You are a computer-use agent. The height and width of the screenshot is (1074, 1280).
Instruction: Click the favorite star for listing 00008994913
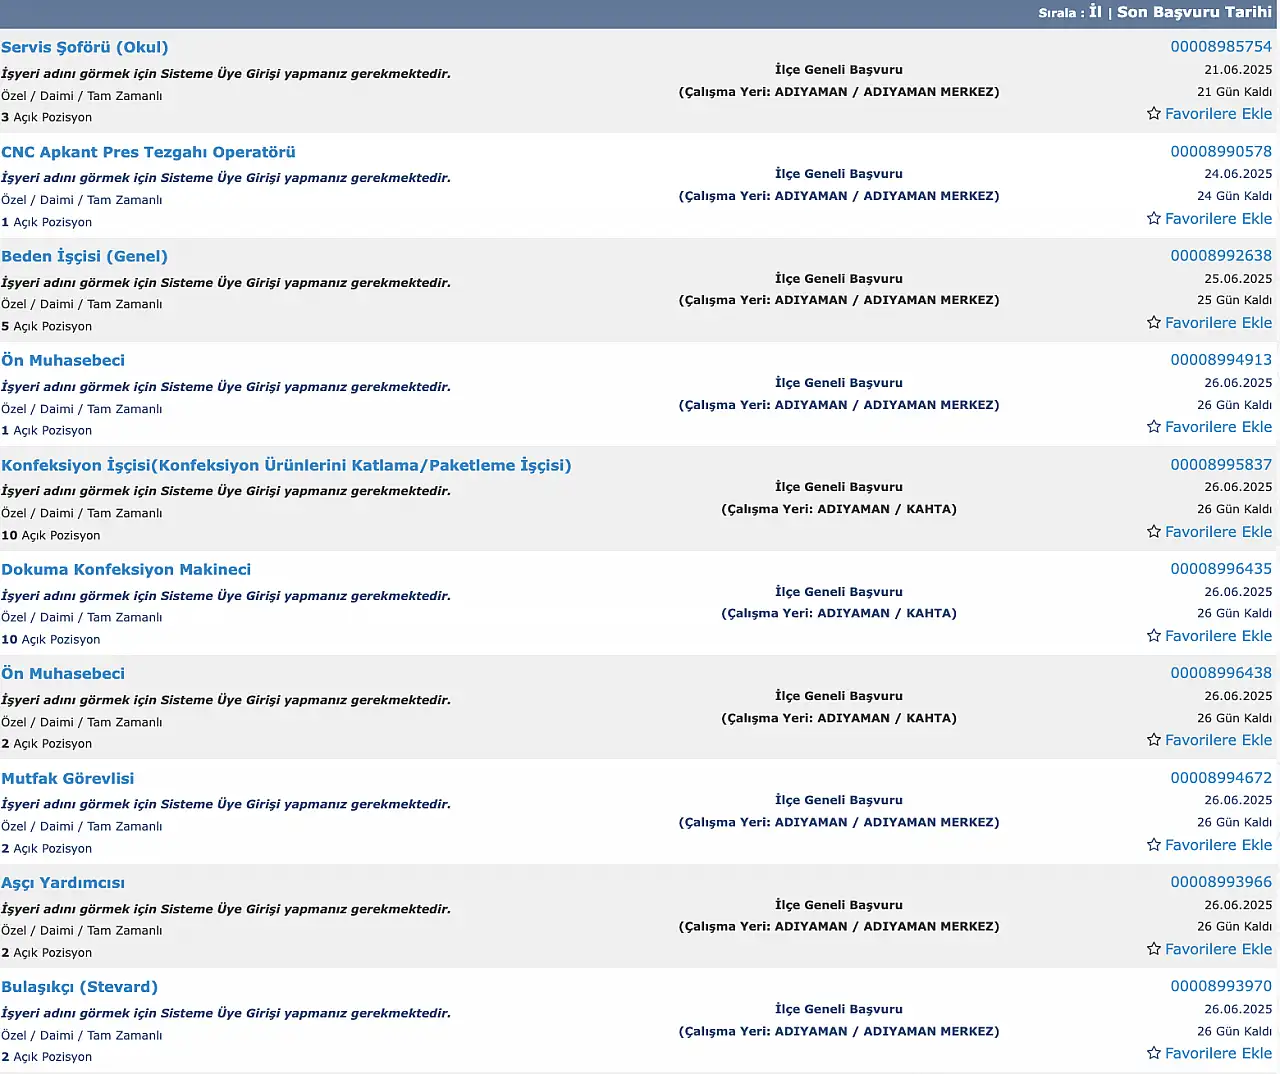pyautogui.click(x=1154, y=427)
